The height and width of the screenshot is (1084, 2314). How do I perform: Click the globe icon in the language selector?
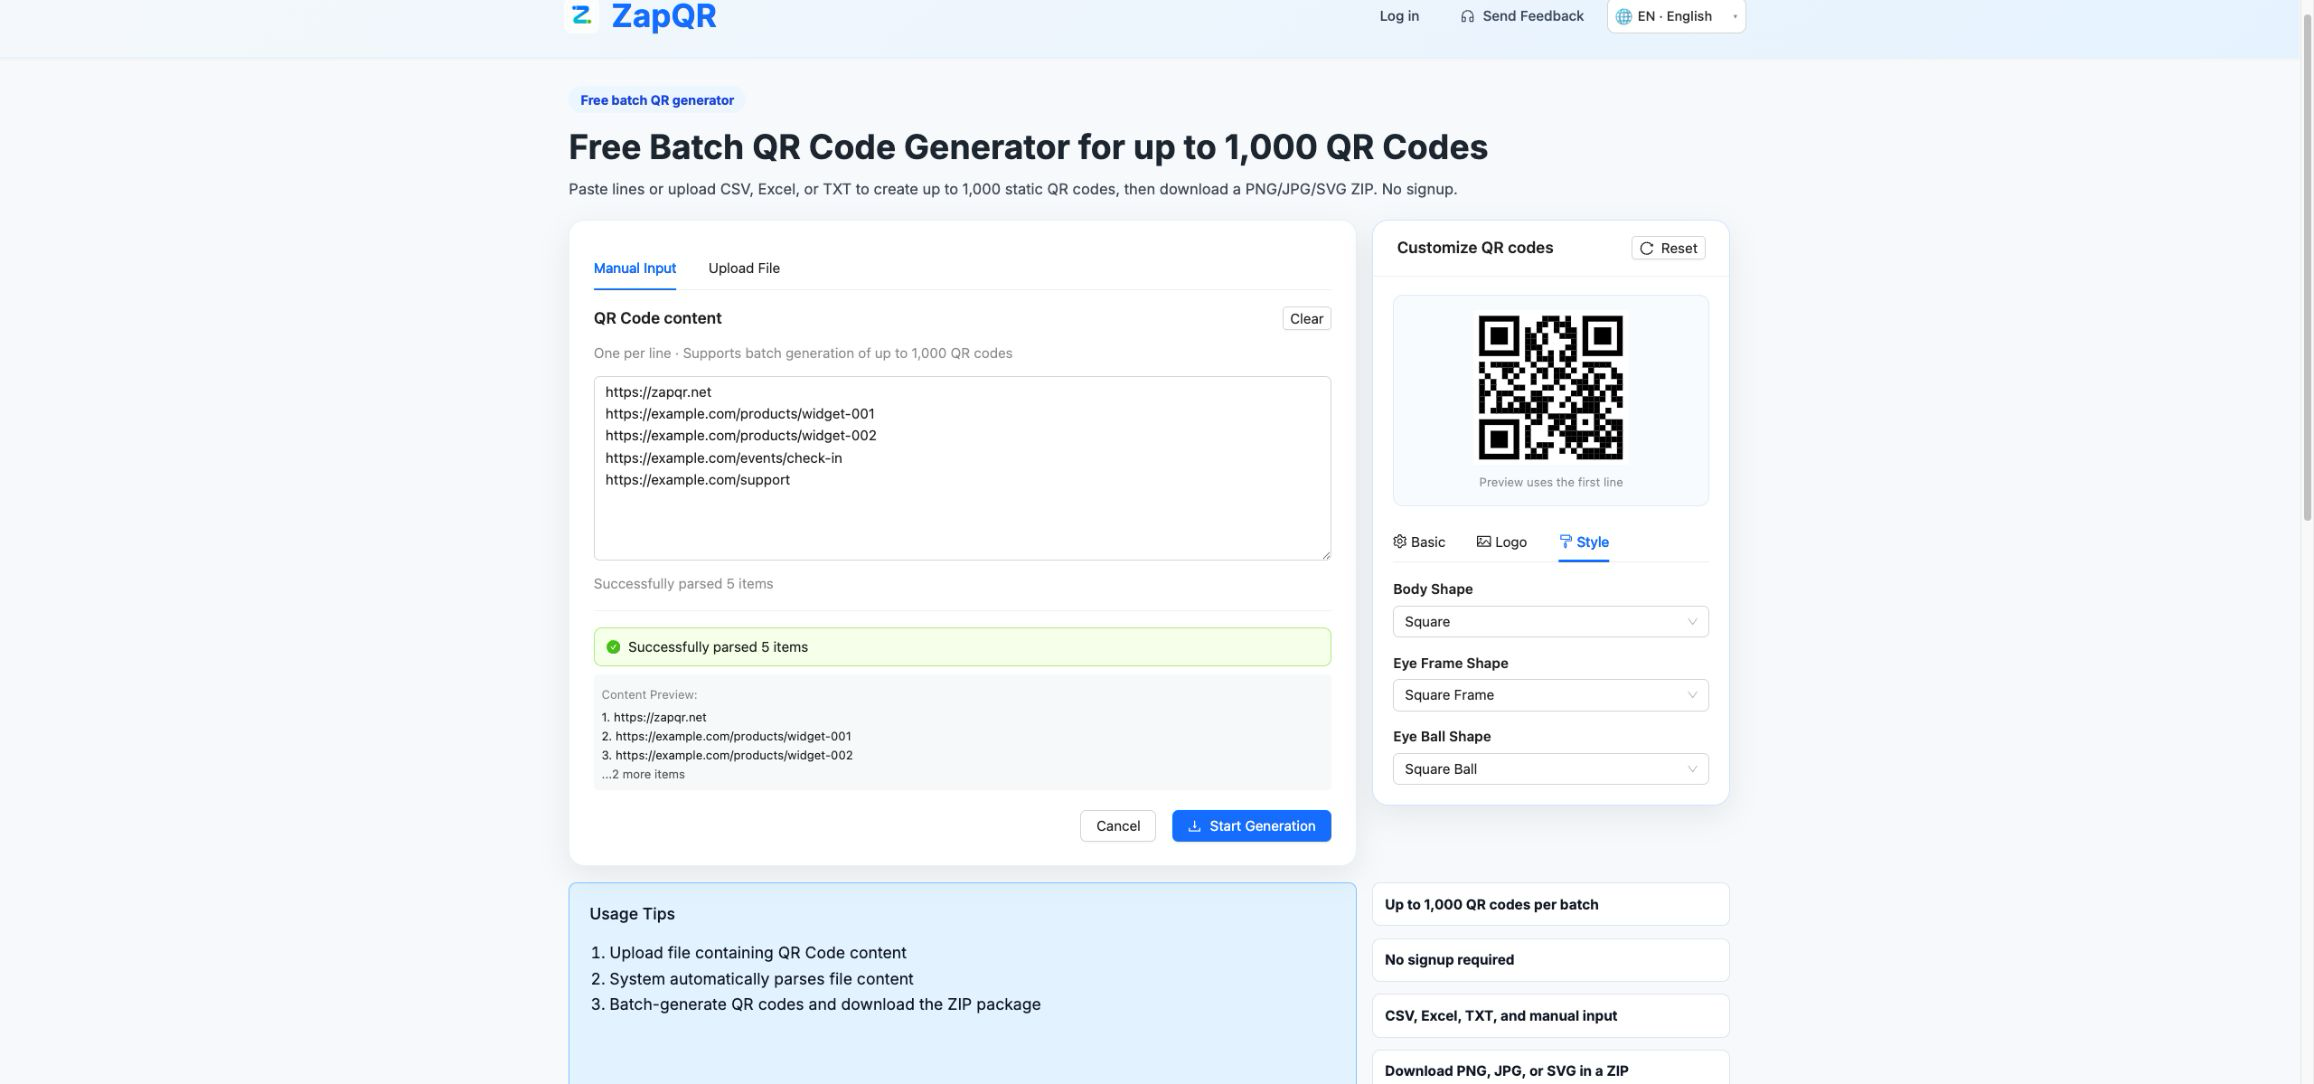click(1623, 16)
